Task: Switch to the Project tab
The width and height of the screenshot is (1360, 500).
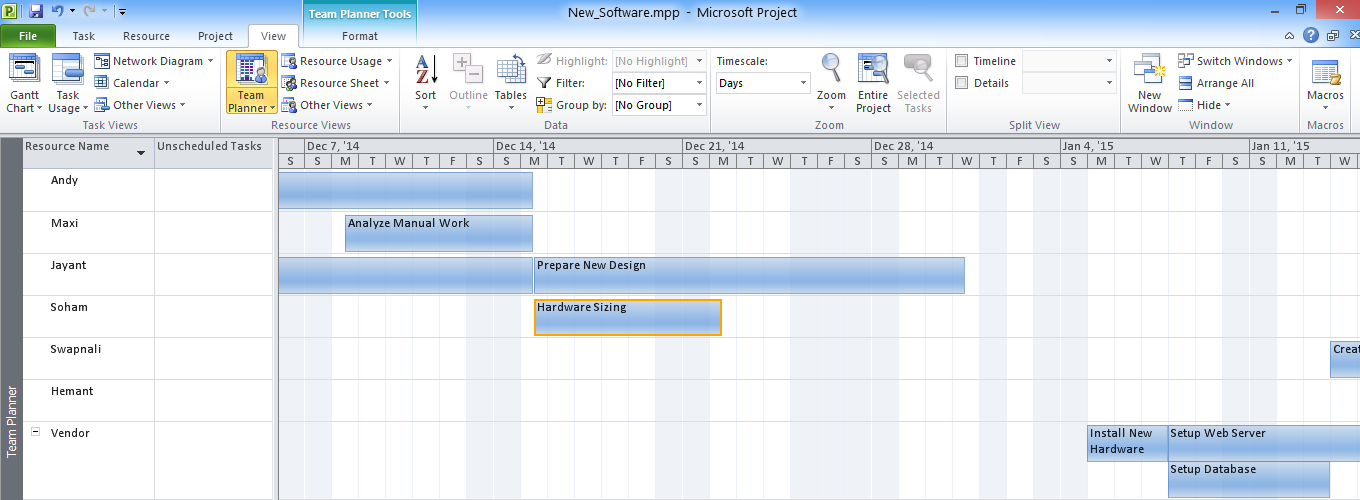Action: coord(215,36)
